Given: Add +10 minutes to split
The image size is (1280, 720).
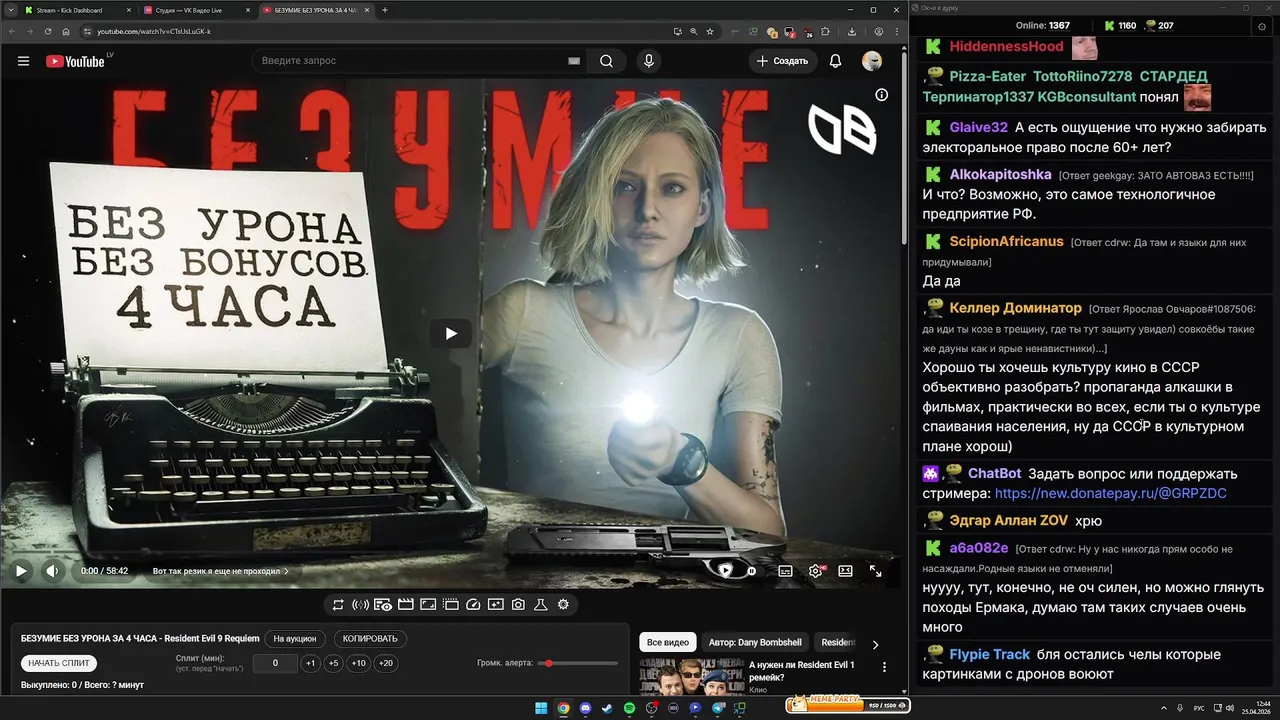Looking at the screenshot, I should [x=358, y=663].
